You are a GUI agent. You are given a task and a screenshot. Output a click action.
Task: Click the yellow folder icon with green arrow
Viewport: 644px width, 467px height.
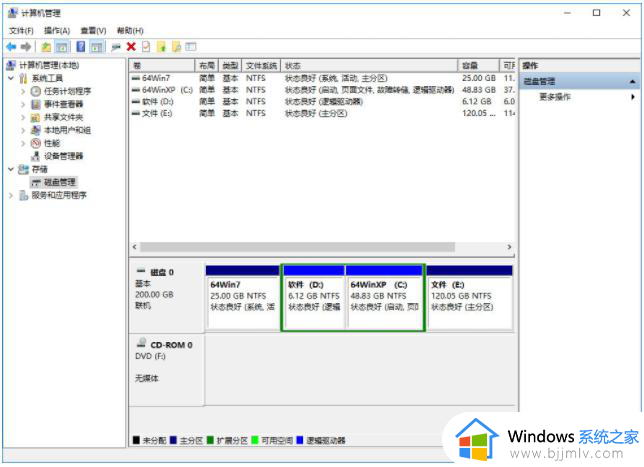(161, 47)
